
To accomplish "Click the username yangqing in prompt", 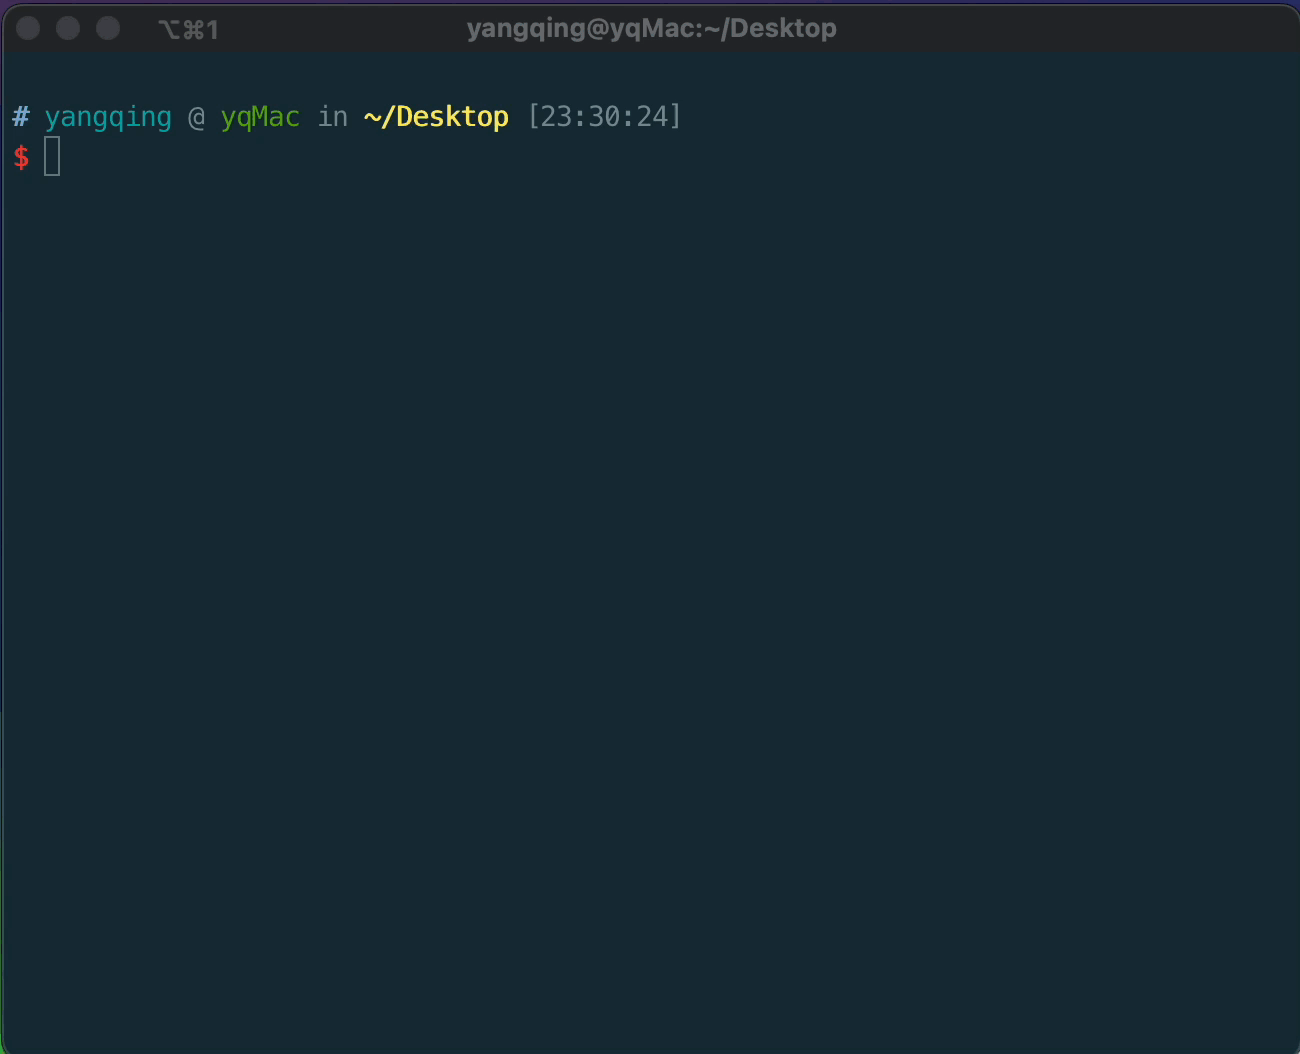I will coord(108,118).
